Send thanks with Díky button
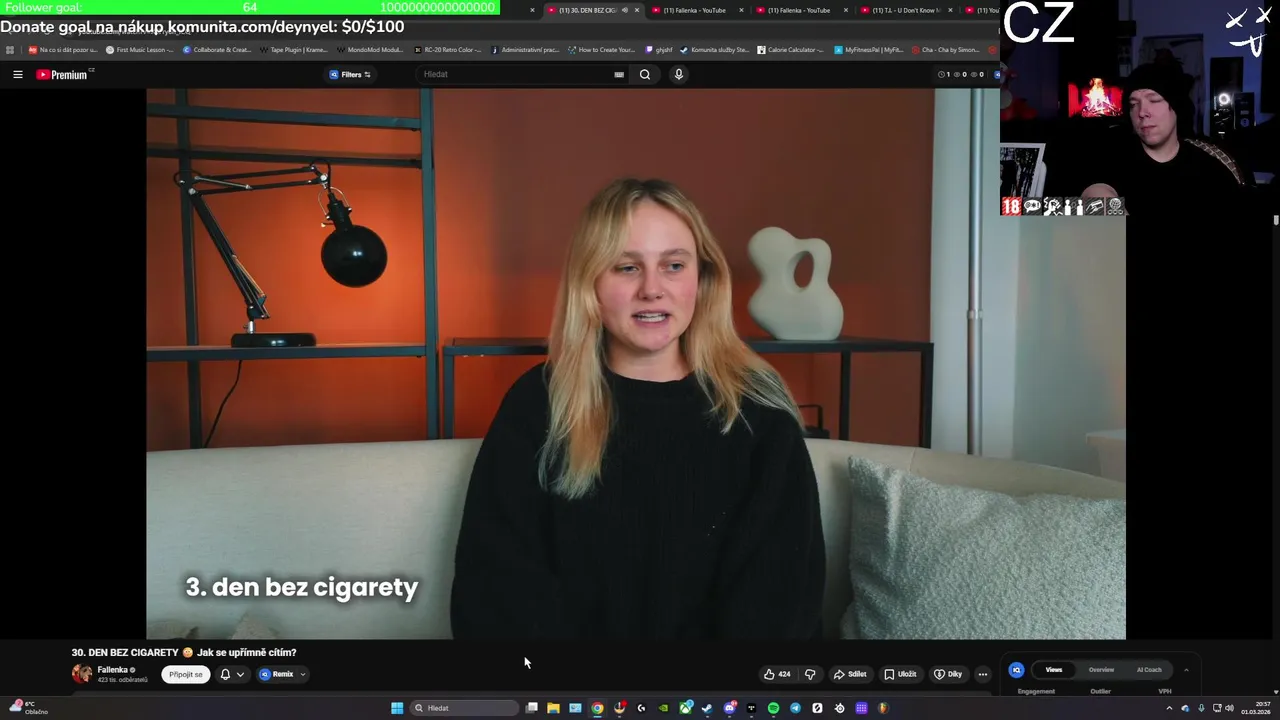 (948, 674)
